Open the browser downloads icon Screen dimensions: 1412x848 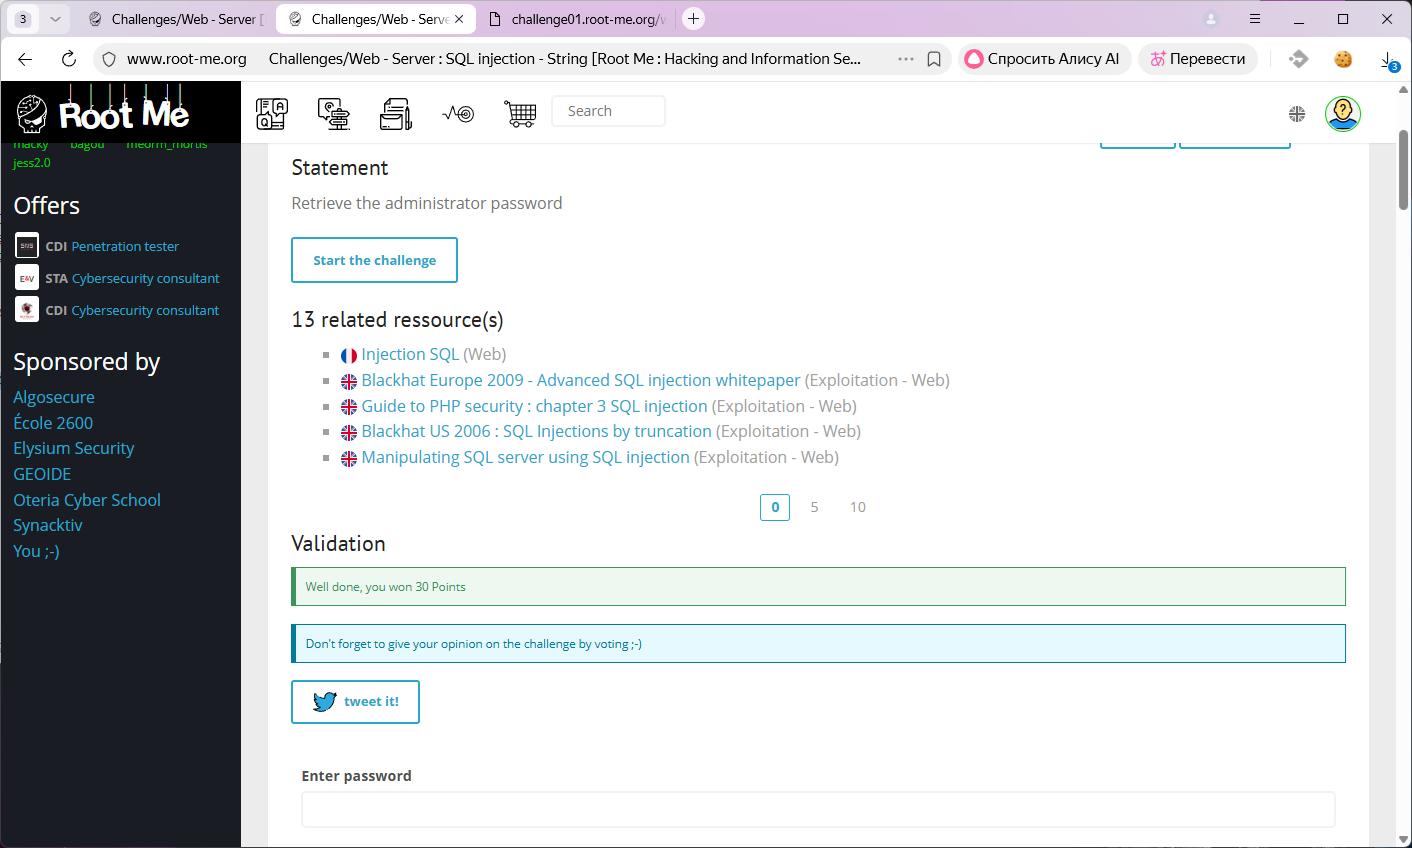pyautogui.click(x=1388, y=60)
